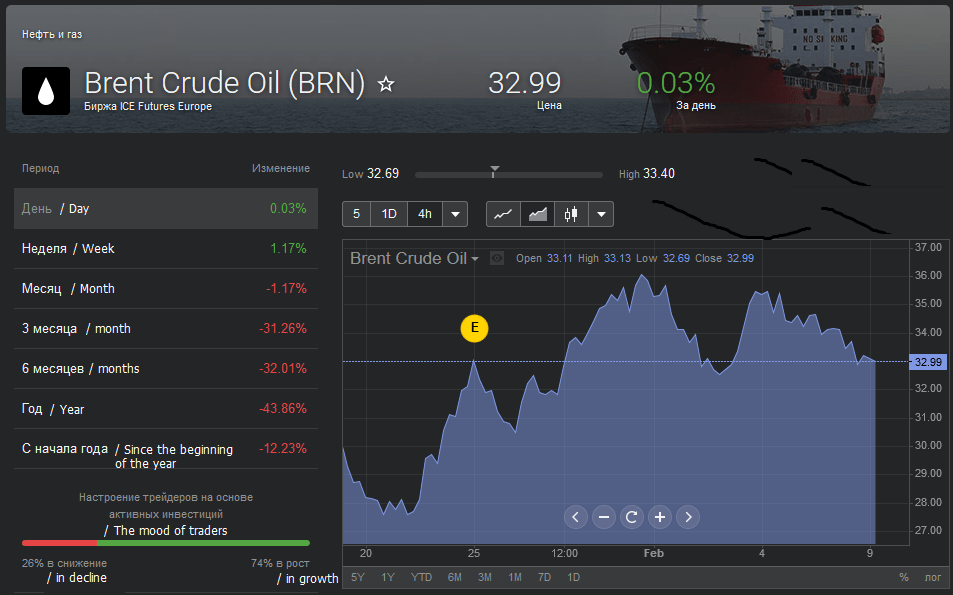Switch to candlestick chart view
Screen dimensions: 953x595
(x=570, y=213)
